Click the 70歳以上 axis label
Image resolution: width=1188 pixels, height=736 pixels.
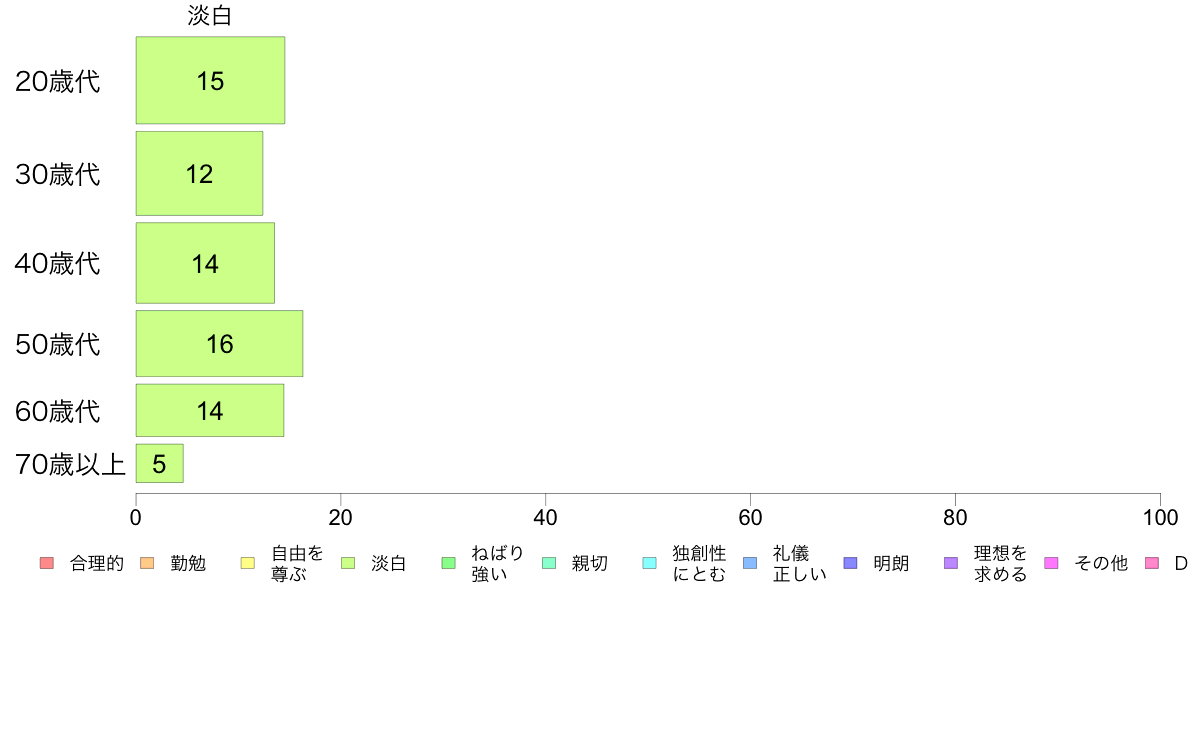click(x=70, y=464)
